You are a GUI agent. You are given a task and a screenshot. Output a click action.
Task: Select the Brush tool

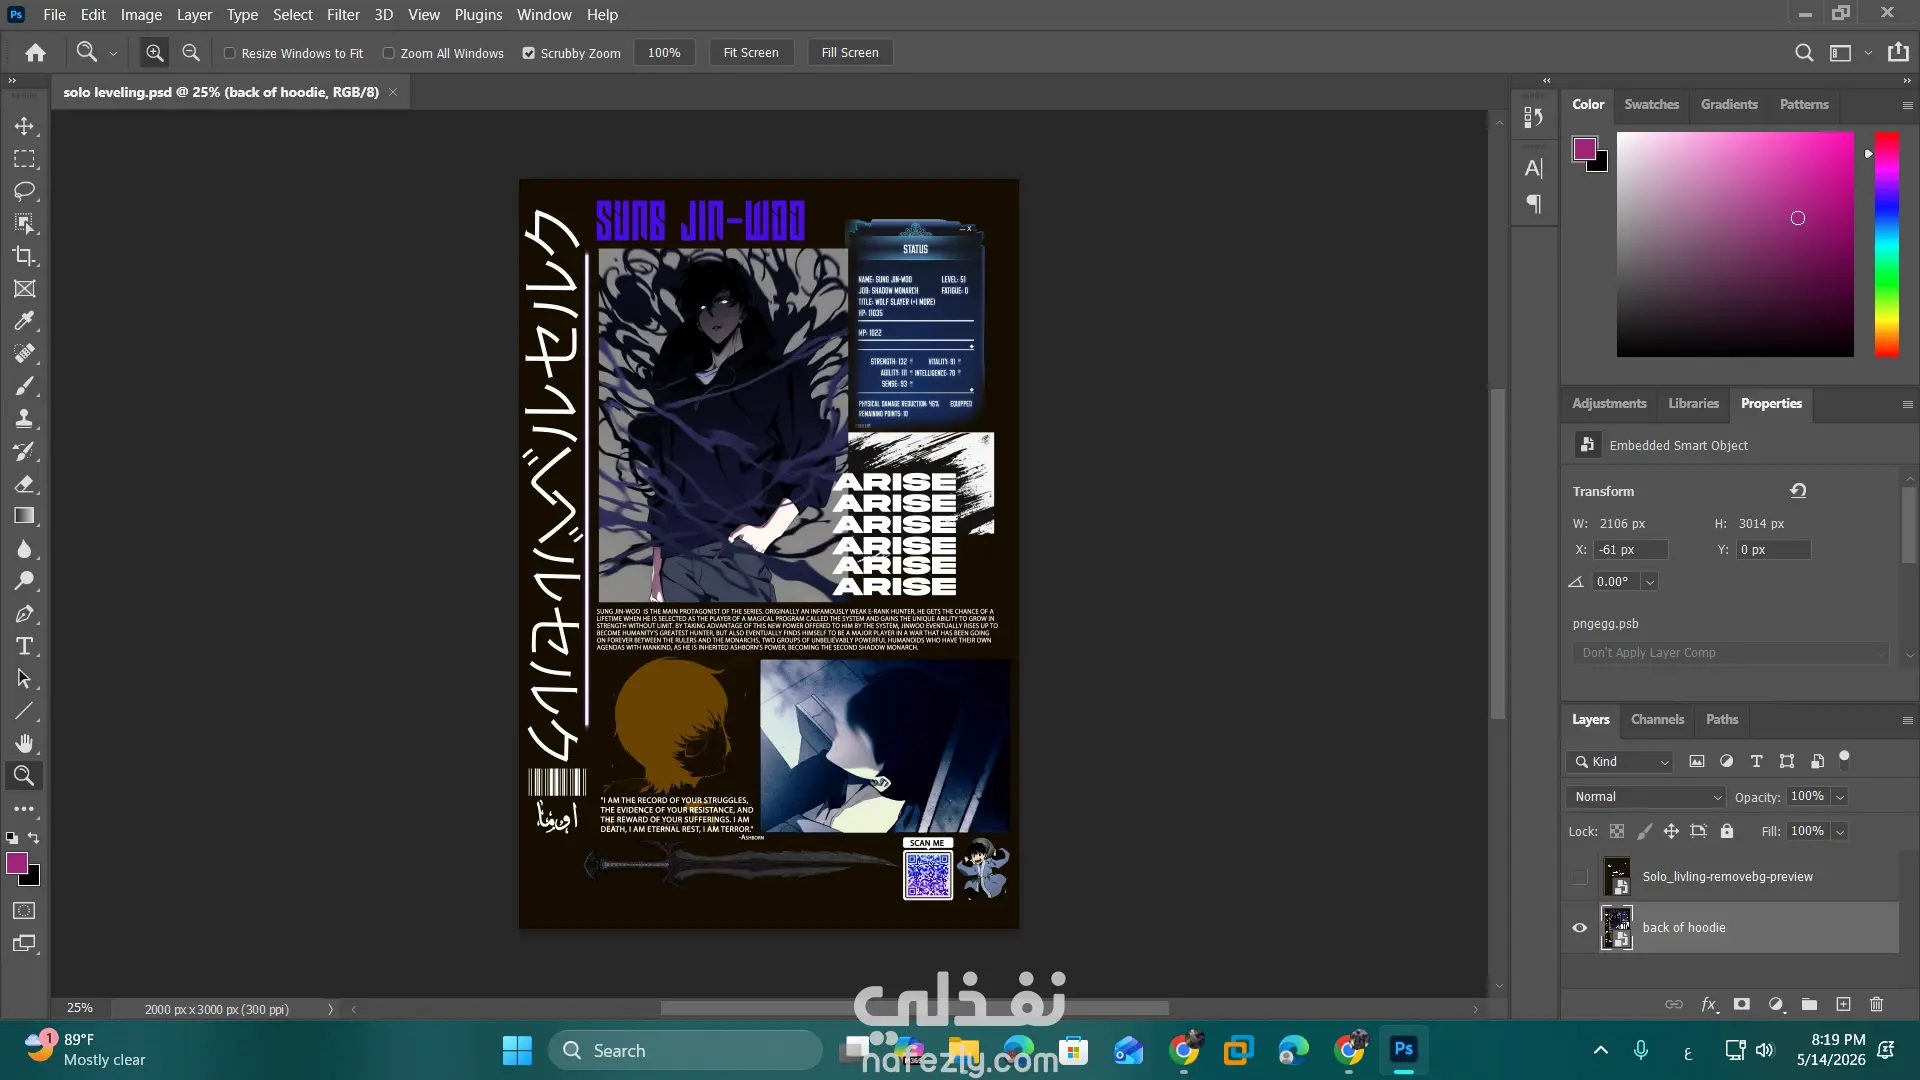click(24, 386)
